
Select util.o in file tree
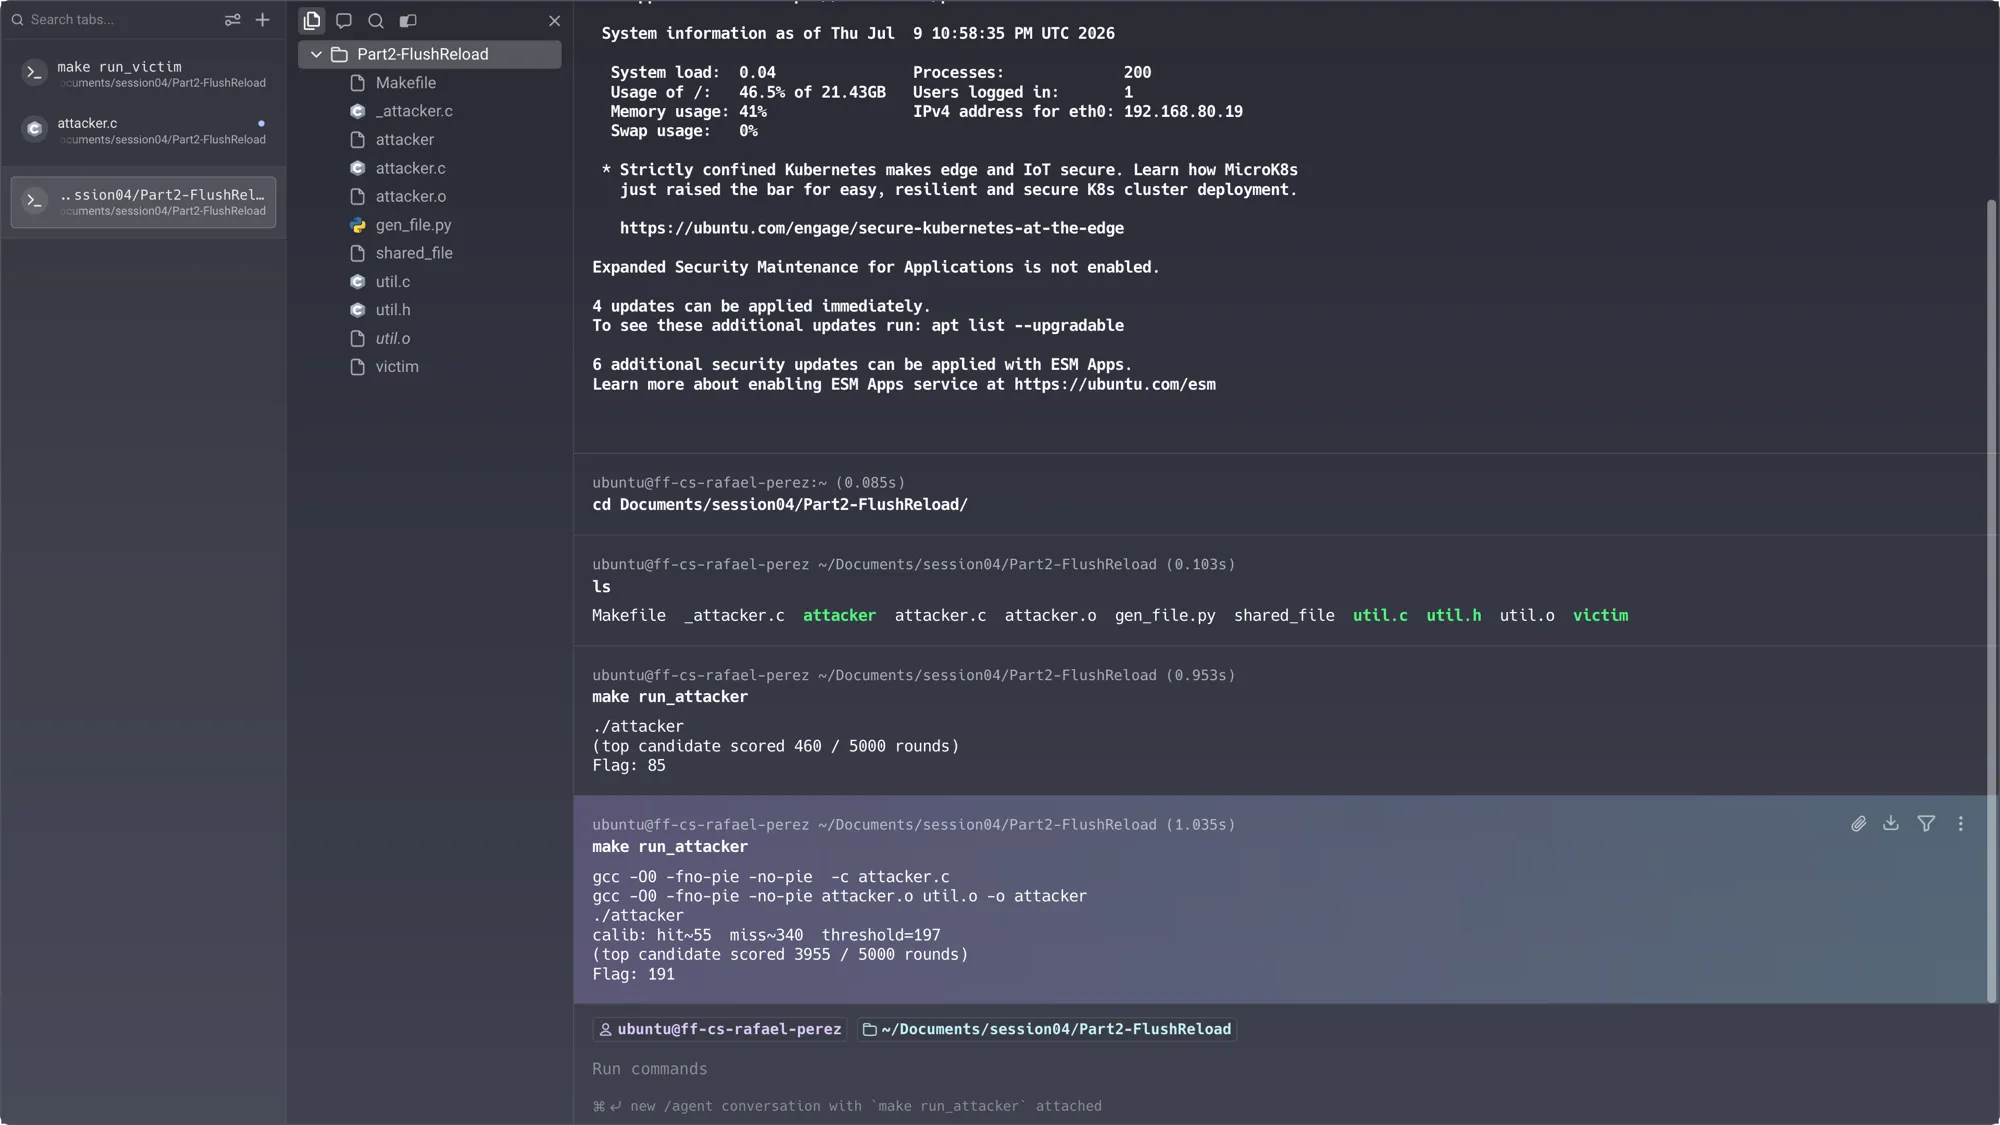click(393, 338)
